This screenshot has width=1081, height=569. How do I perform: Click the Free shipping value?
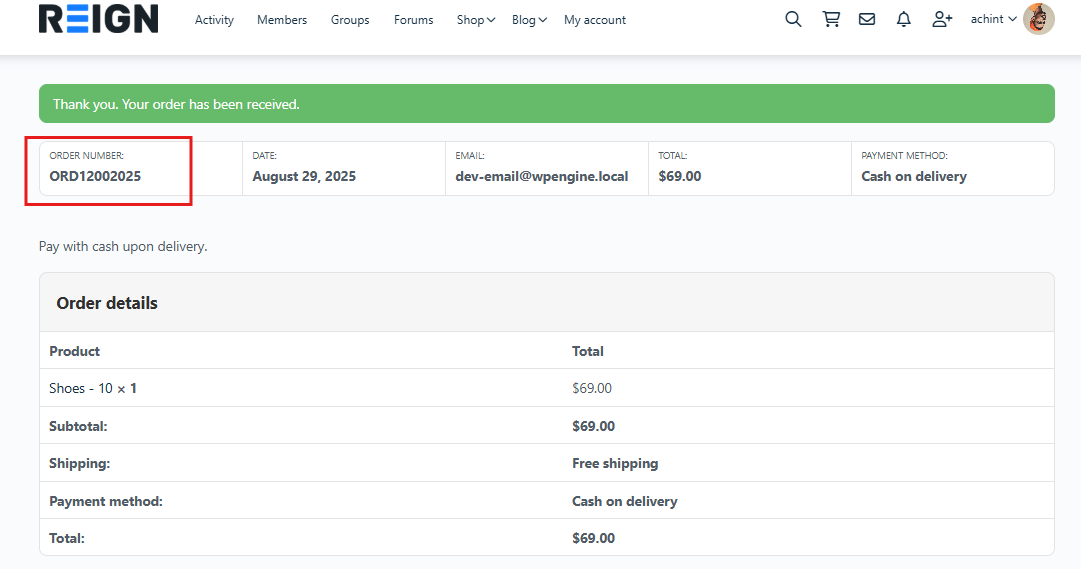(x=615, y=463)
